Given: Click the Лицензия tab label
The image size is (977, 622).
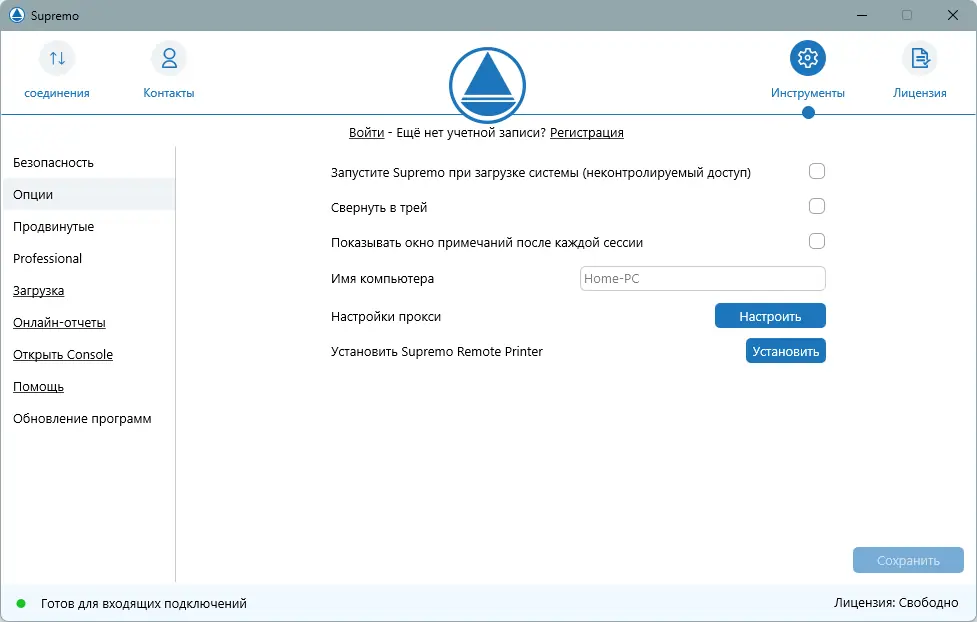Looking at the screenshot, I should coord(920,93).
